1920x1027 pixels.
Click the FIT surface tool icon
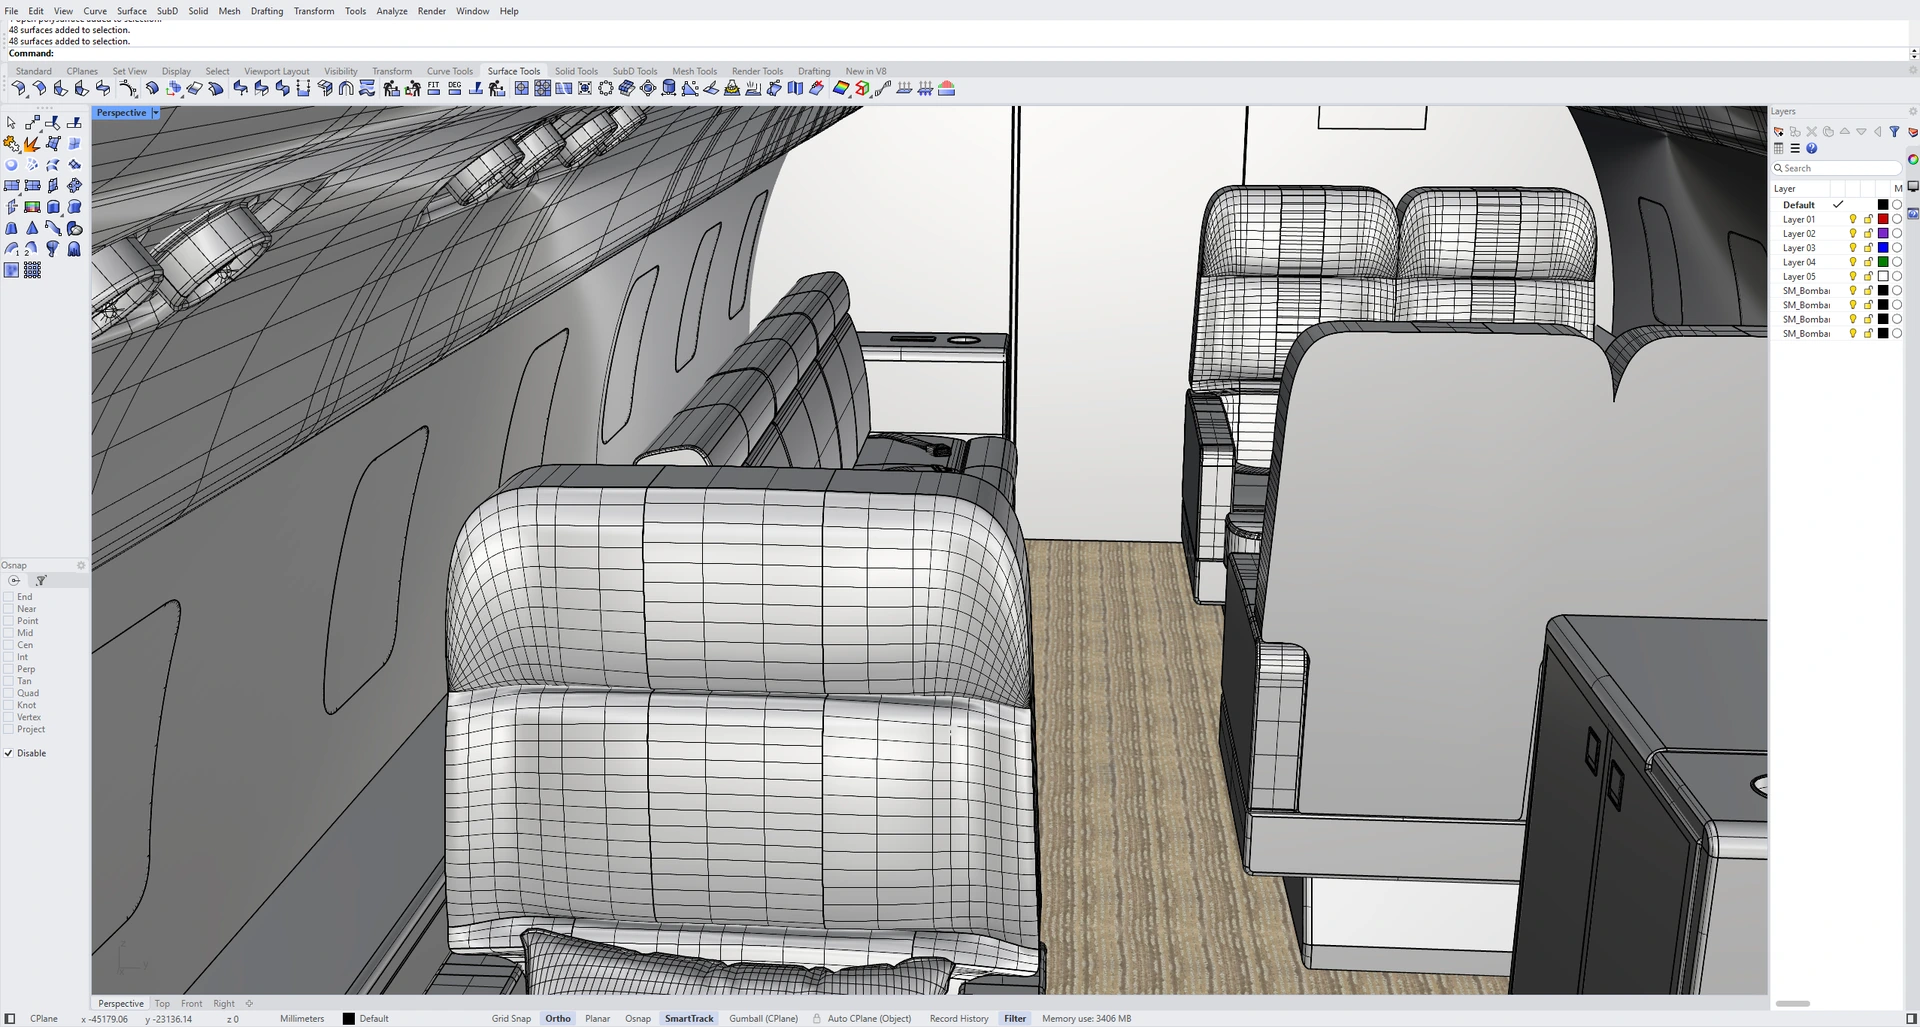tap(433, 89)
